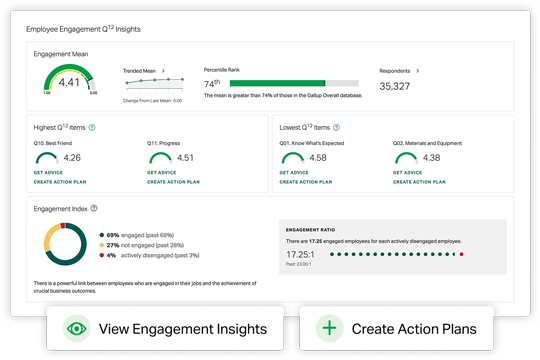Click the red dot in engagement ratio row
540x360 pixels.
click(x=461, y=254)
